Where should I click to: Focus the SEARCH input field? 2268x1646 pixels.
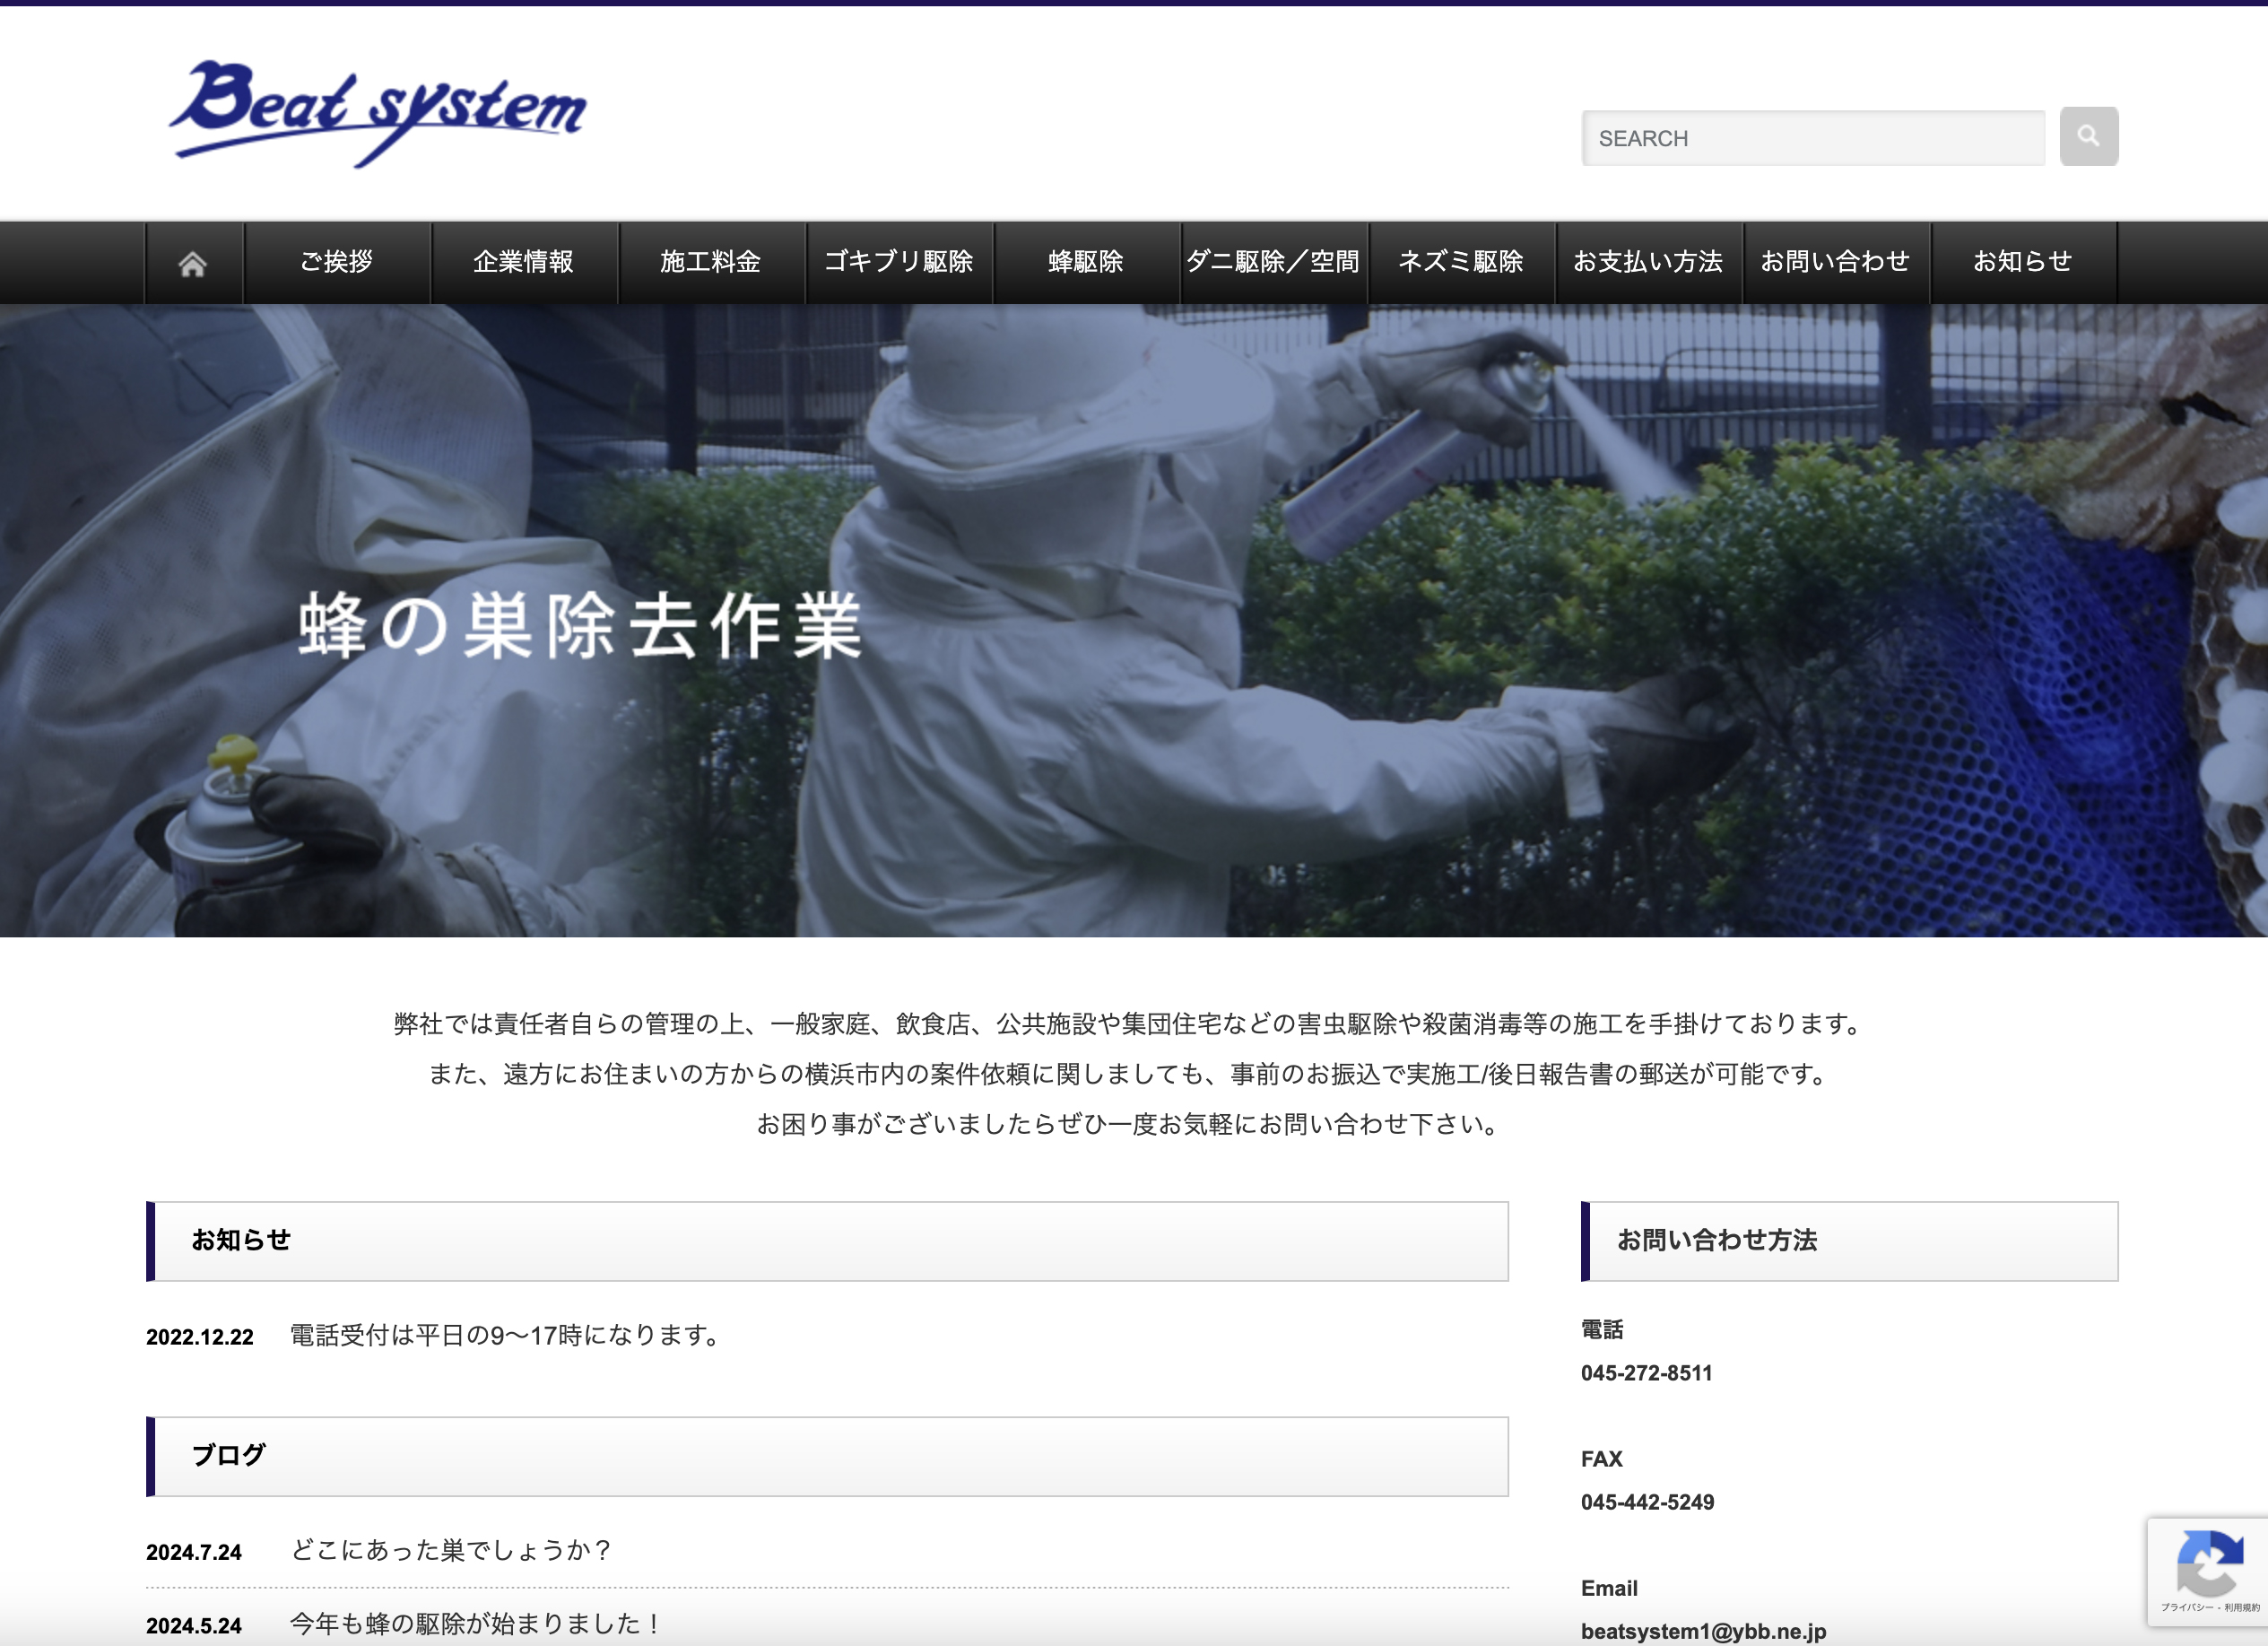point(1812,138)
